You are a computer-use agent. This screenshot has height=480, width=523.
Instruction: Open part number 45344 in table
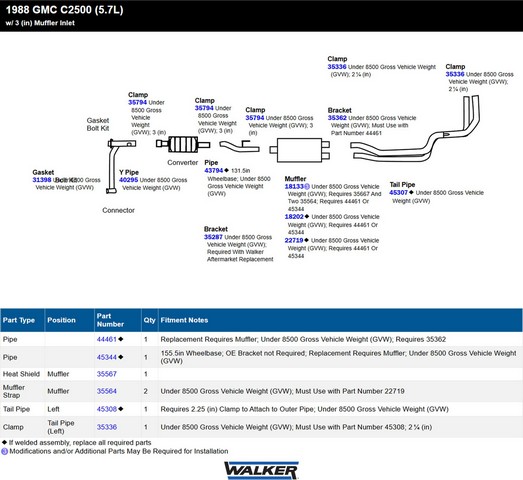point(106,357)
